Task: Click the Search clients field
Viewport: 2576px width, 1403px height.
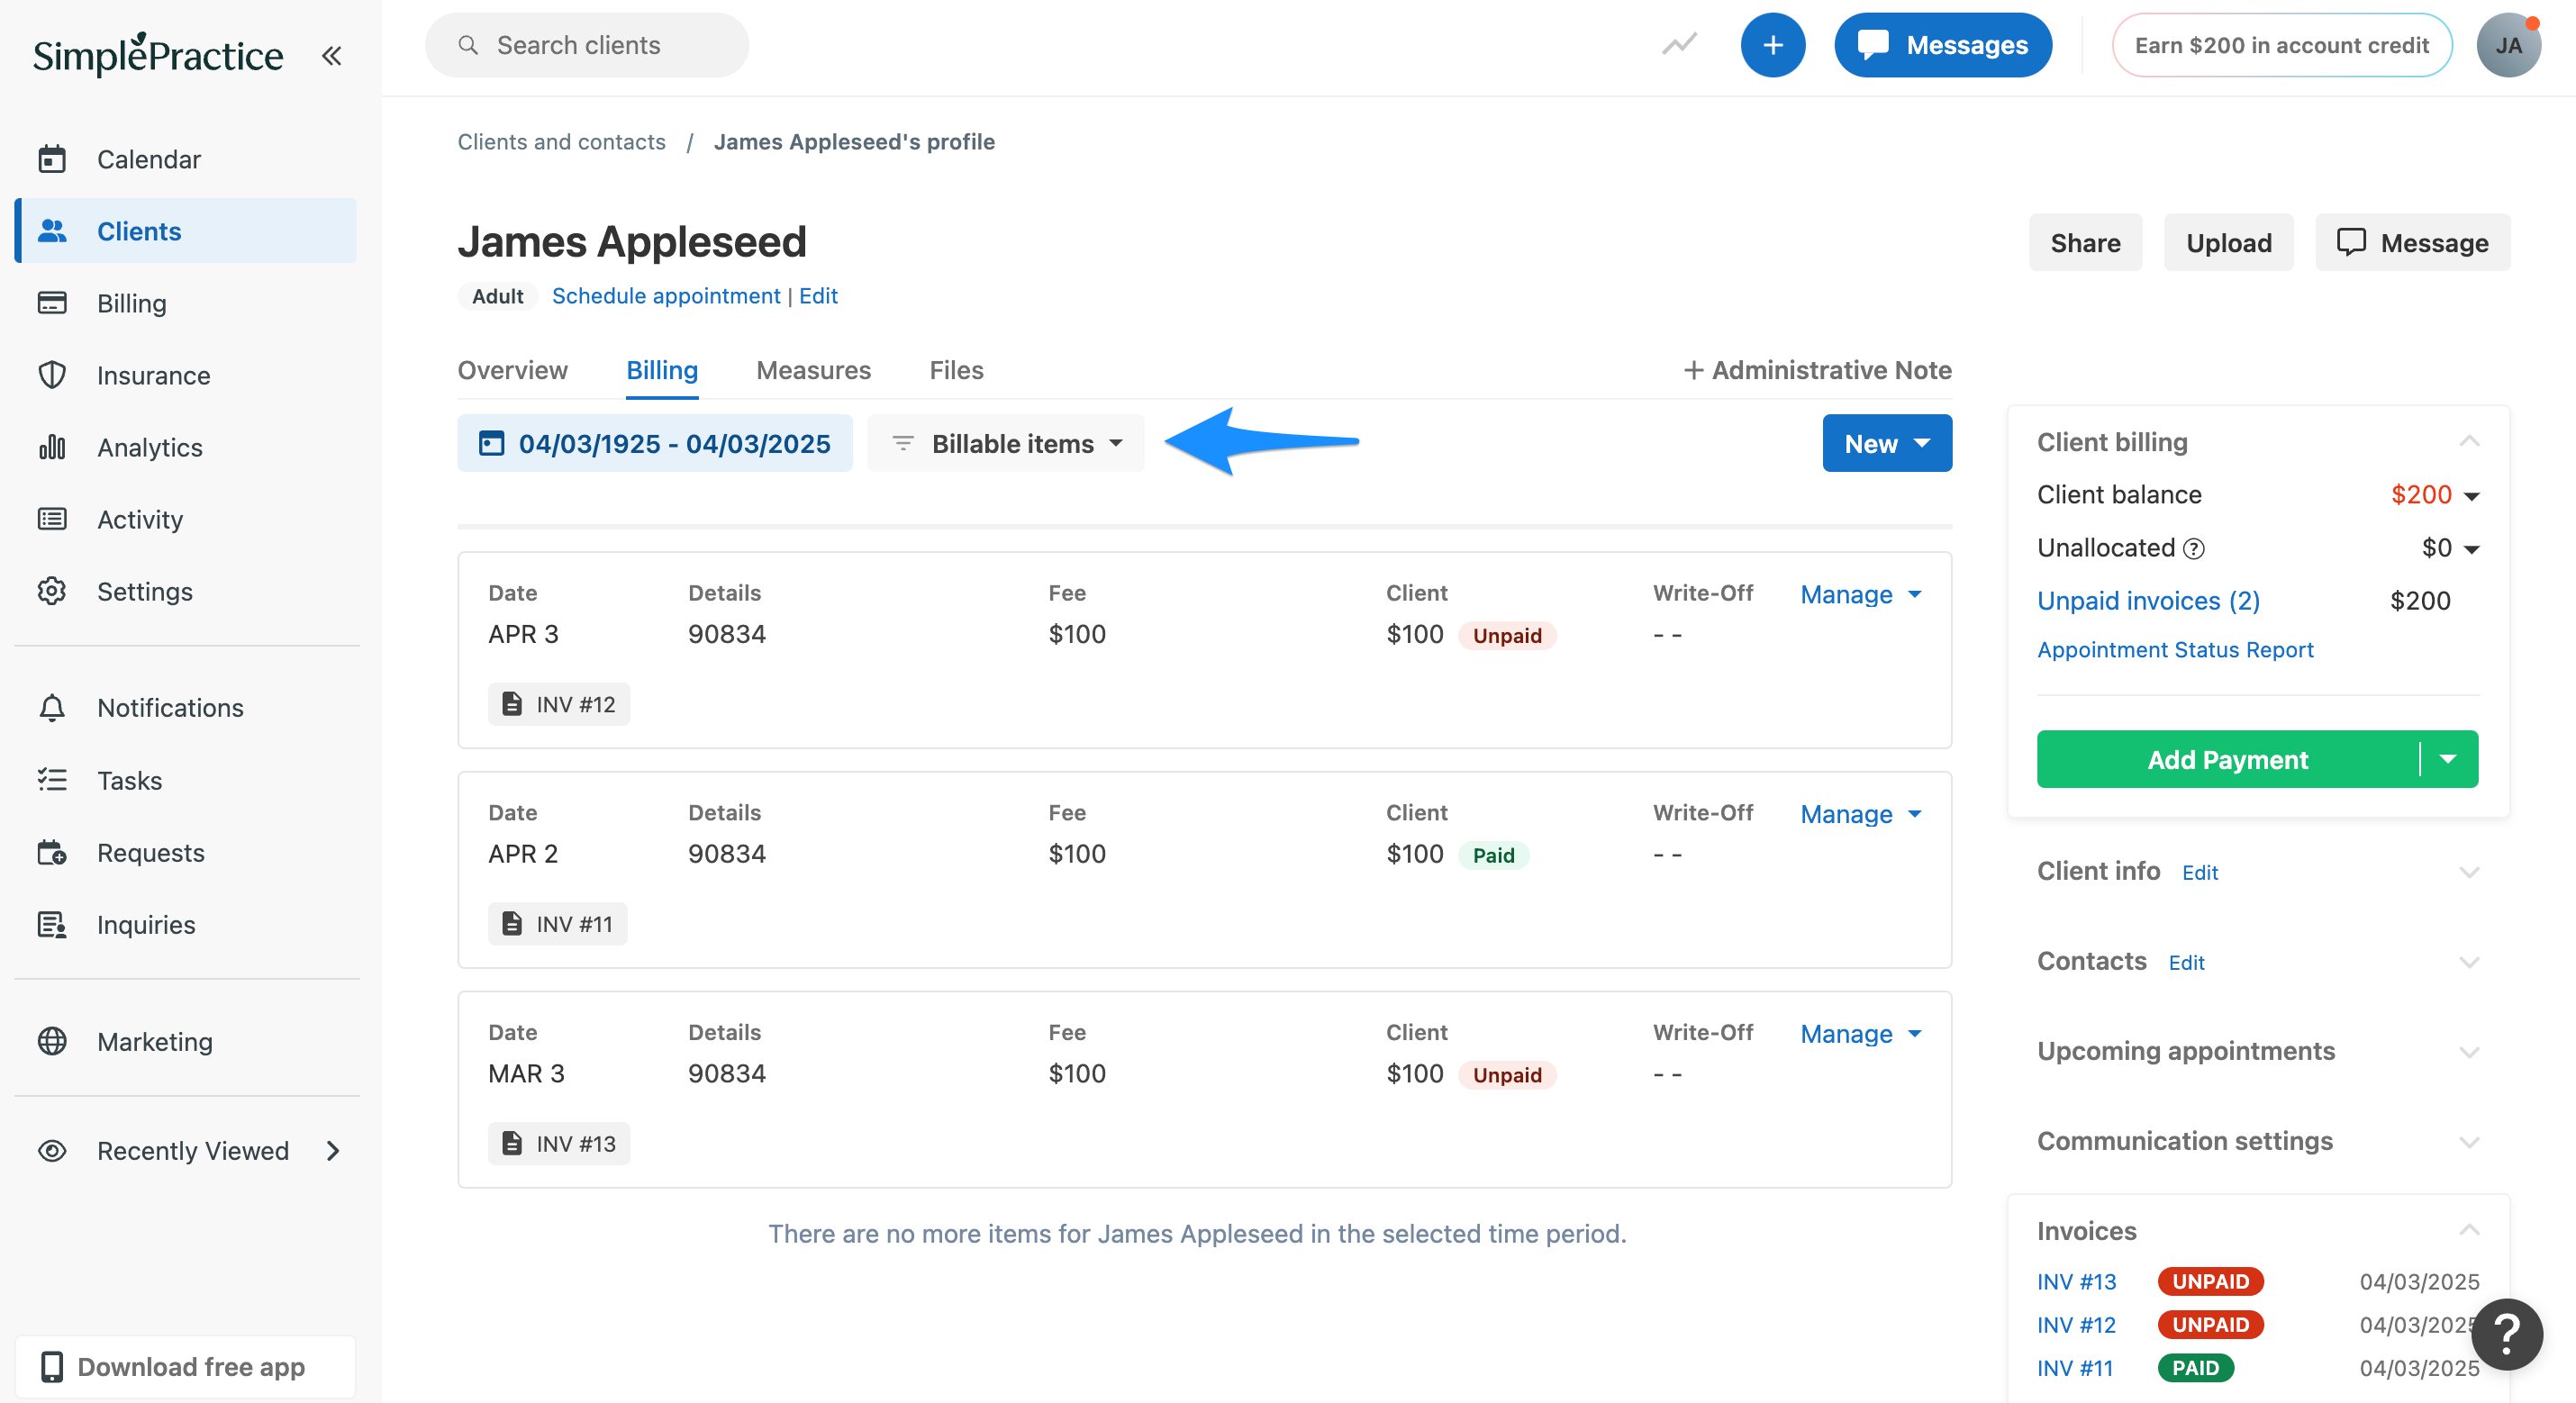Action: click(587, 45)
